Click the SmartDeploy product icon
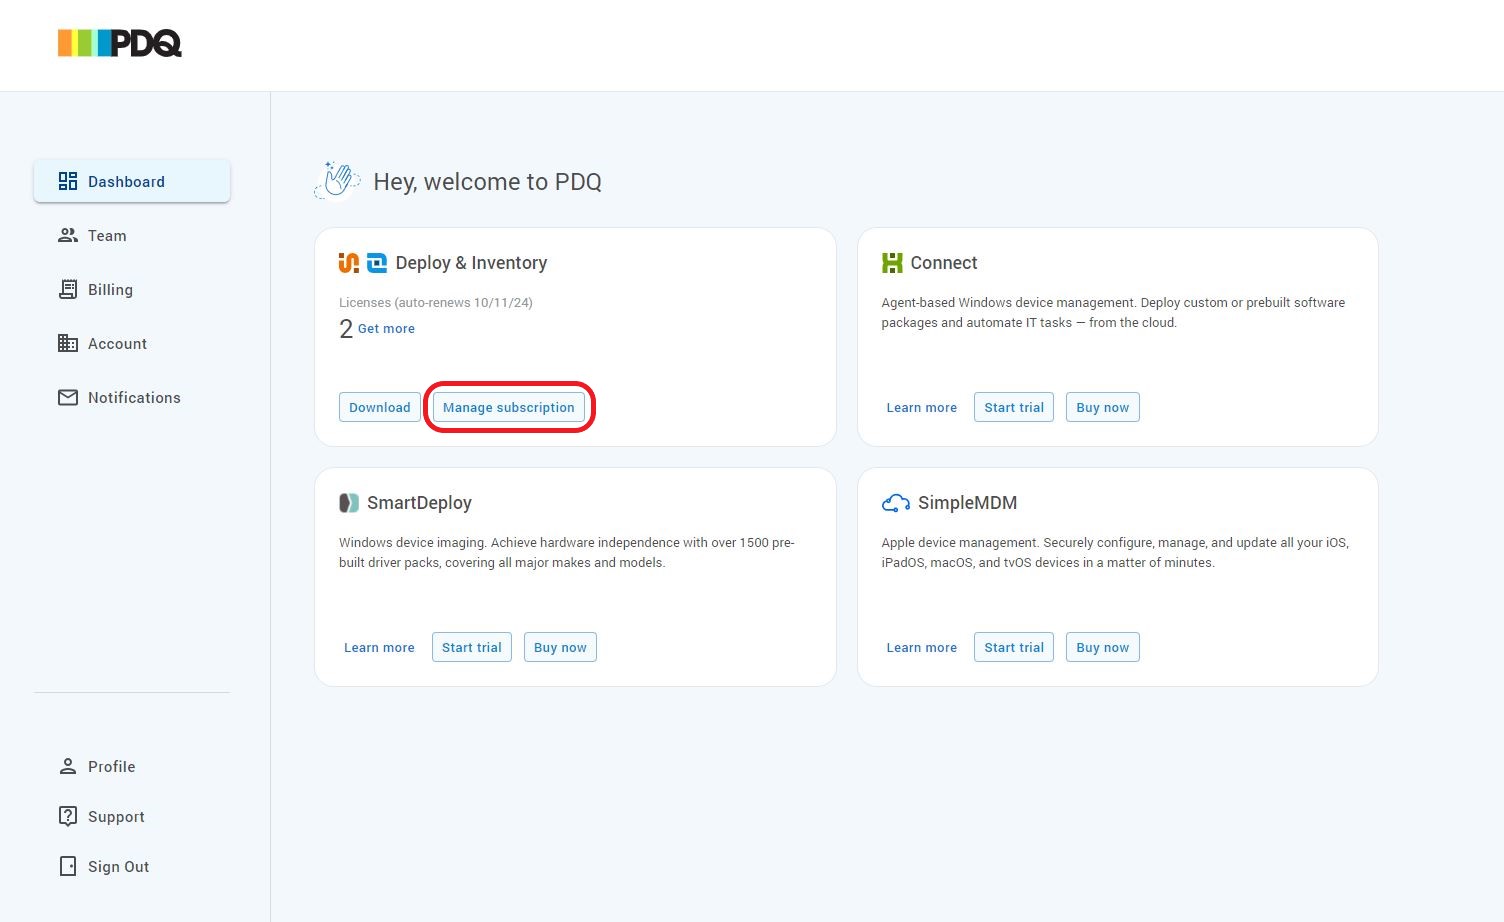Image resolution: width=1504 pixels, height=922 pixels. pyautogui.click(x=349, y=503)
